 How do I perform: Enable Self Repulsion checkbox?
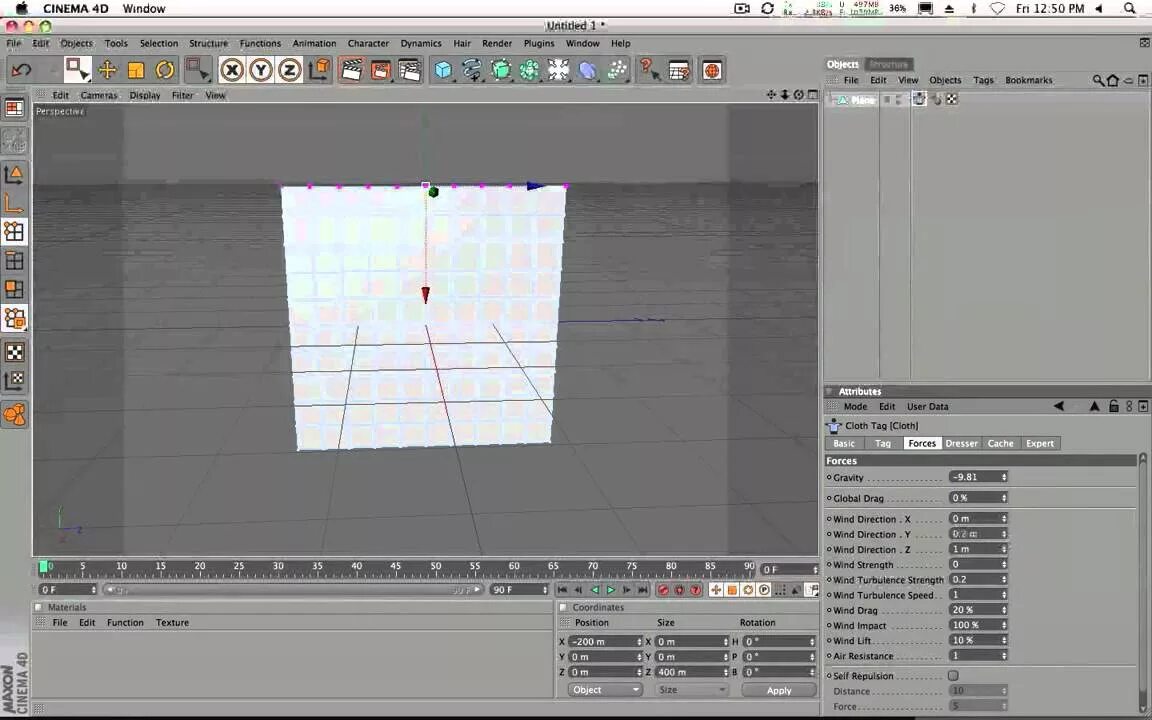[953, 675]
